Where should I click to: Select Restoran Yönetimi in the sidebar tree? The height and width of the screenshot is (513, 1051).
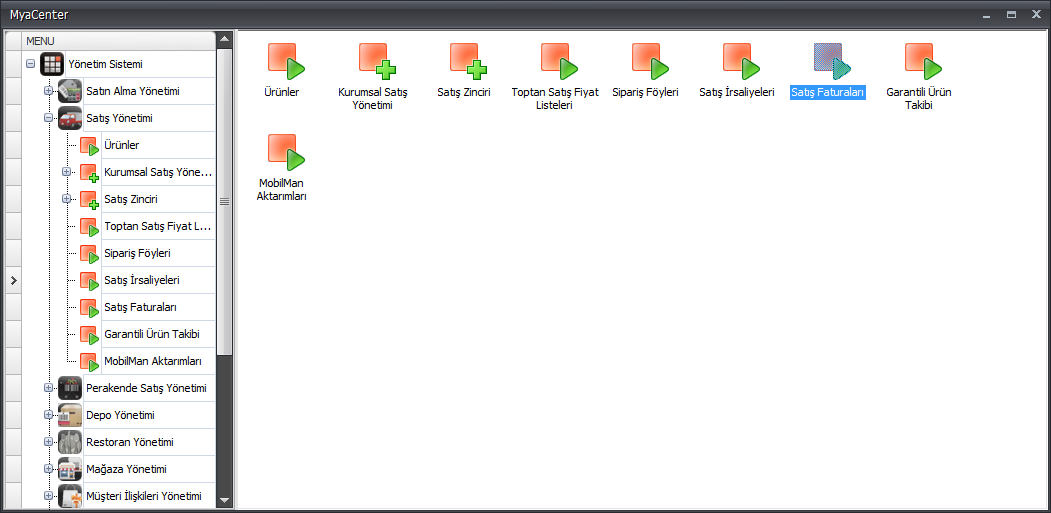[129, 442]
